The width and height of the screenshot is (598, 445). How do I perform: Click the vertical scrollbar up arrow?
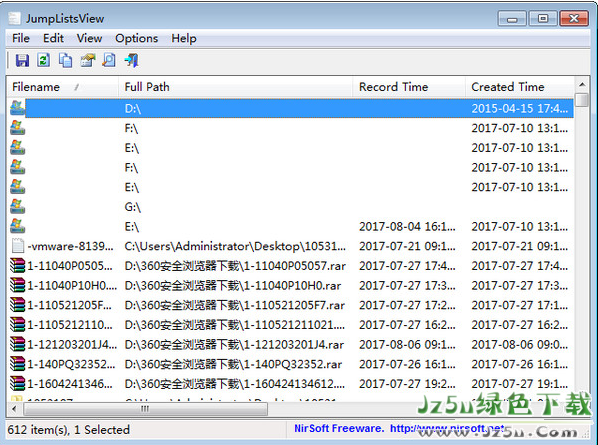click(582, 84)
